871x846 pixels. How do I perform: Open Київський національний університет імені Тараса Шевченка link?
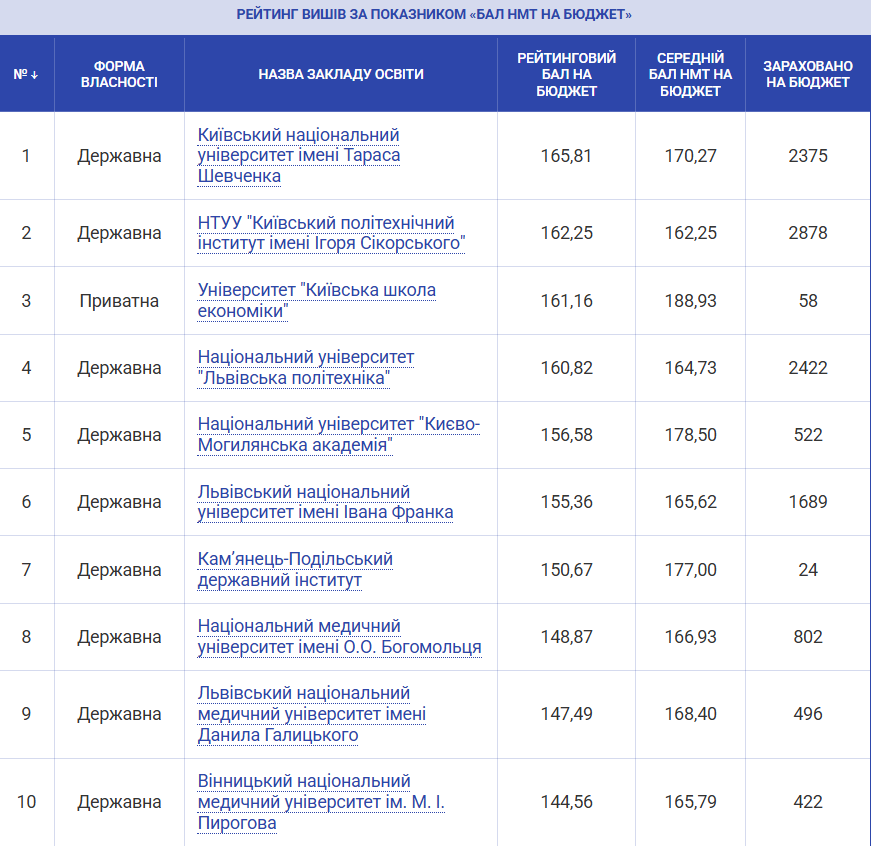pyautogui.click(x=298, y=156)
